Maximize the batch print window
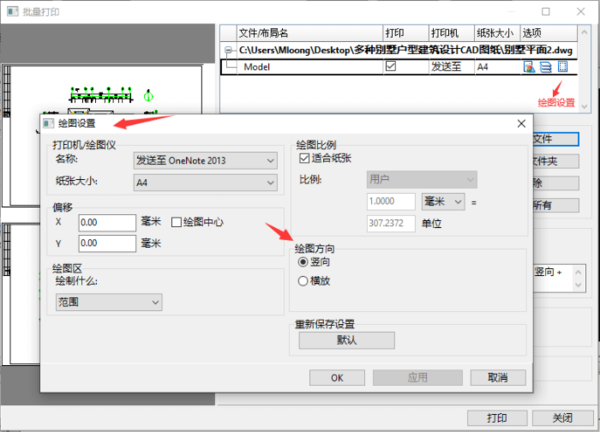600x432 pixels. point(546,12)
